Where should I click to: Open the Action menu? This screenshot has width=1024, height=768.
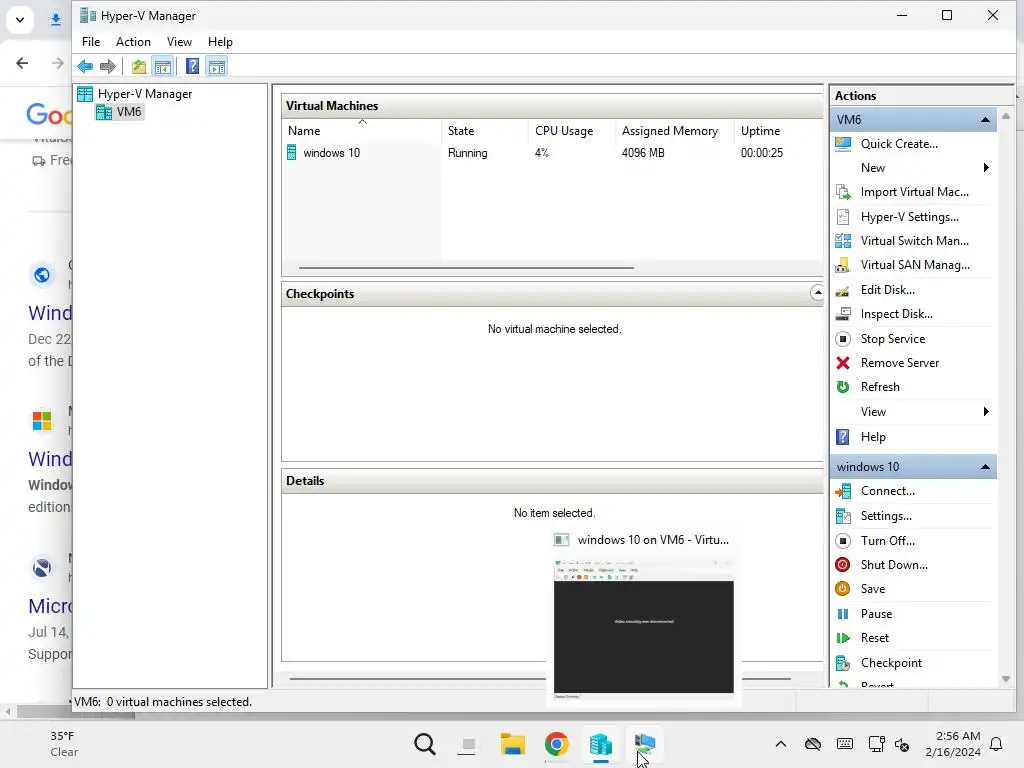click(133, 42)
